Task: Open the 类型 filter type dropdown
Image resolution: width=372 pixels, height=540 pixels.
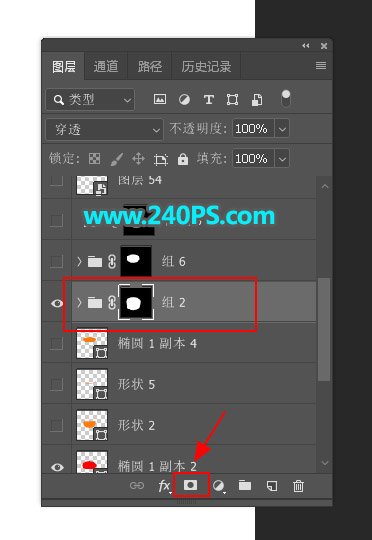Action: coord(90,100)
